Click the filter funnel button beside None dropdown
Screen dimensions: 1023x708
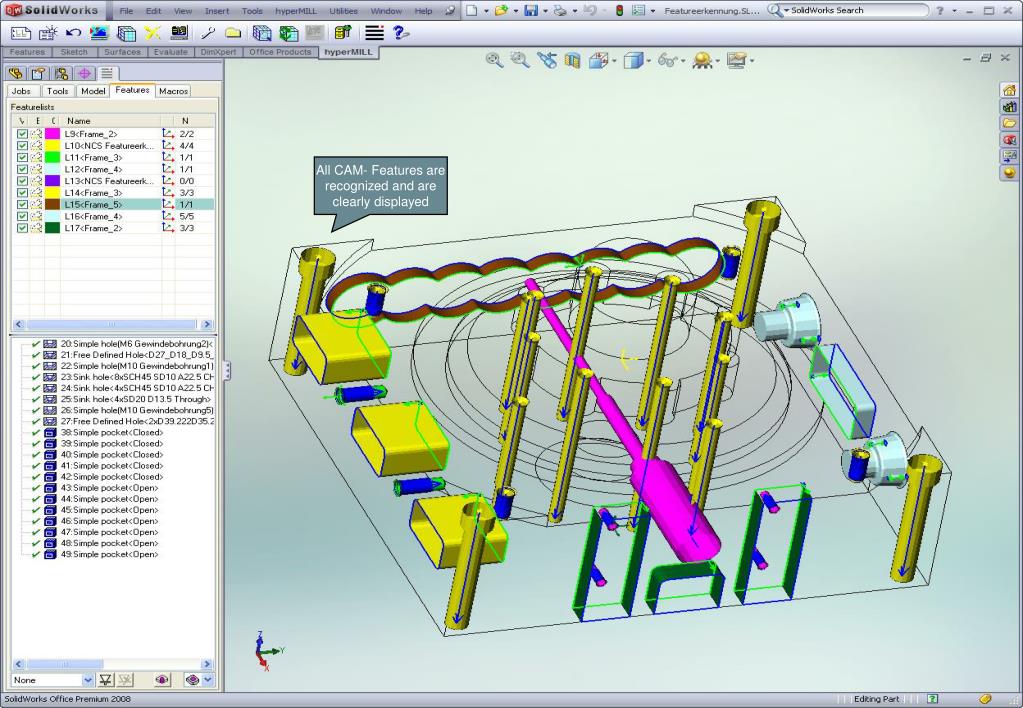tap(105, 680)
